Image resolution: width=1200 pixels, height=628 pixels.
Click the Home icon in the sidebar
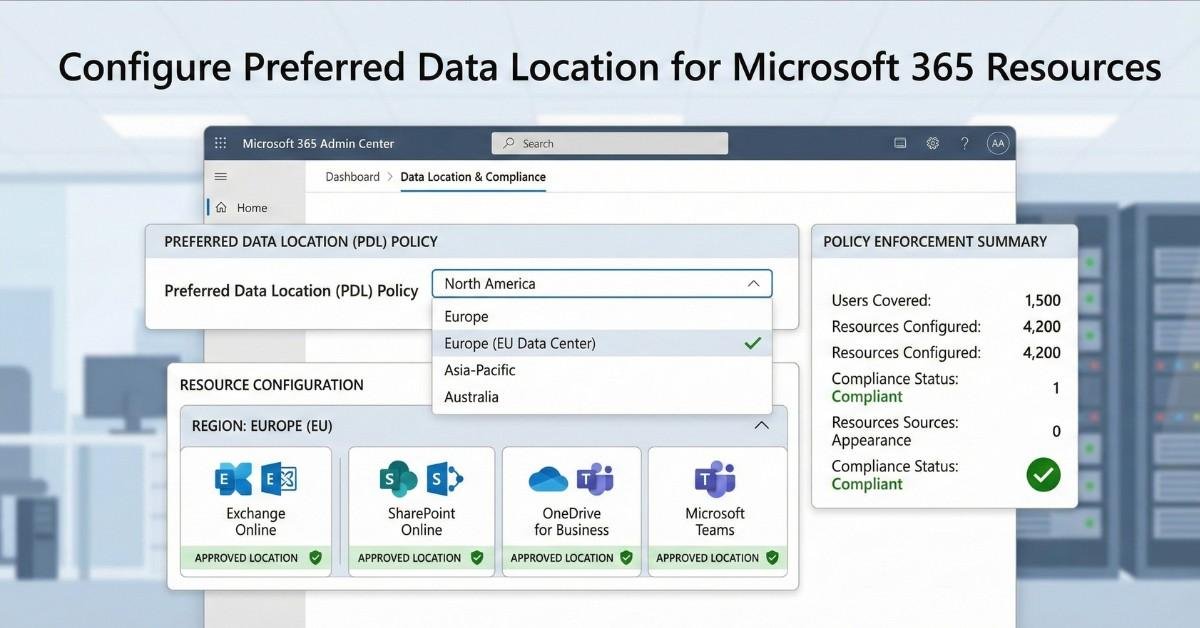pos(220,207)
